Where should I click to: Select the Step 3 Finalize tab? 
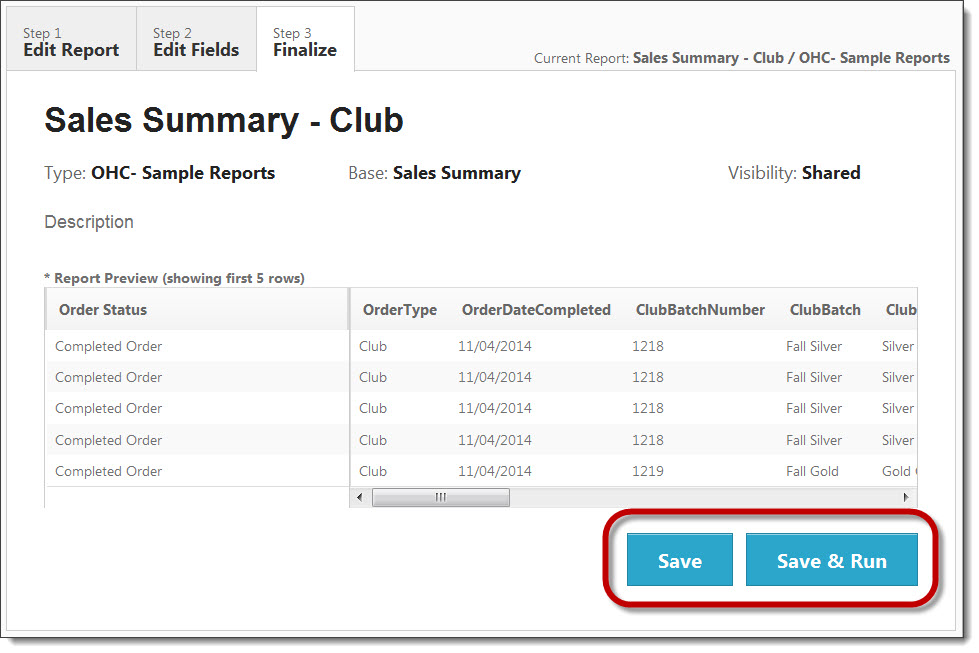point(305,38)
